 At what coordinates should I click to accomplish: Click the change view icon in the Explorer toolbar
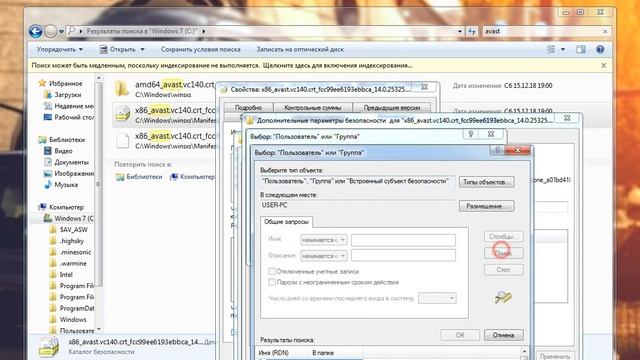coord(551,49)
